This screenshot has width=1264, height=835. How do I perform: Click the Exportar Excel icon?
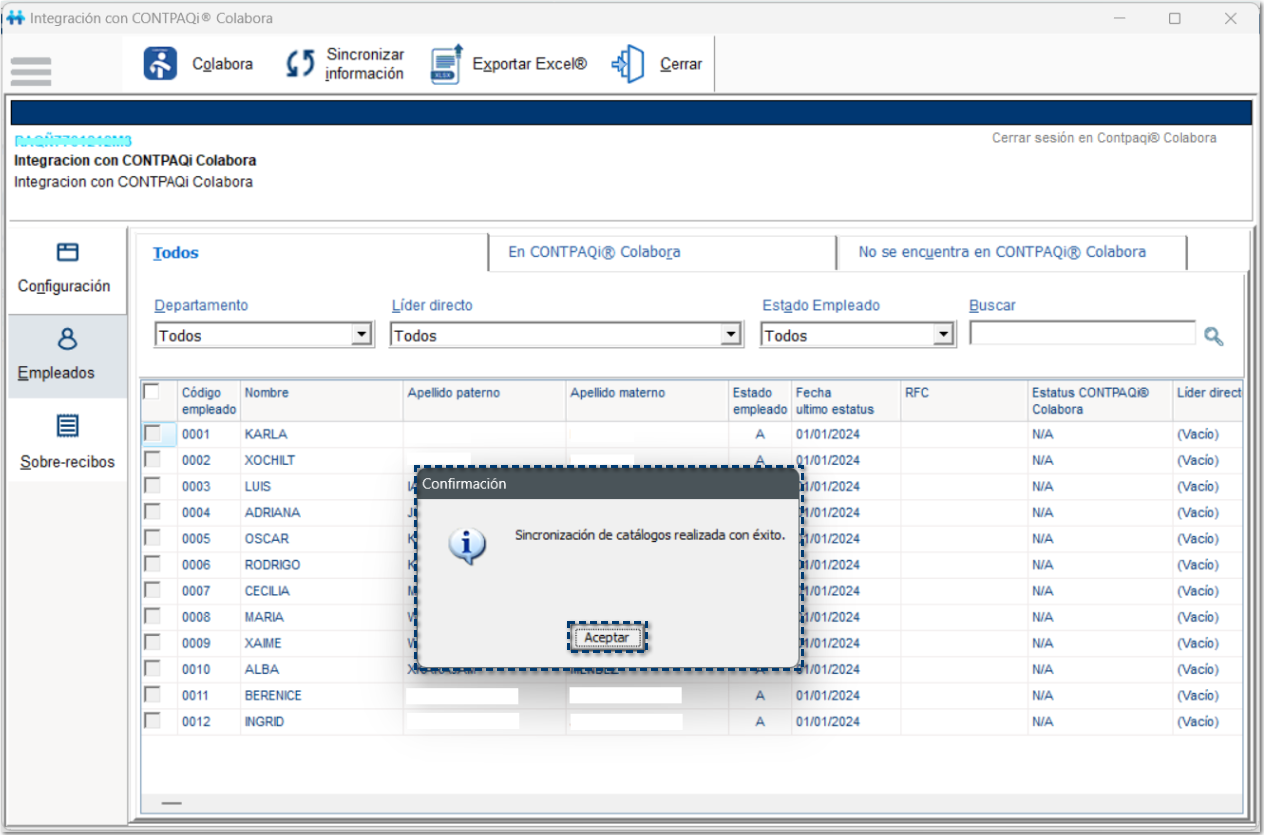[446, 64]
